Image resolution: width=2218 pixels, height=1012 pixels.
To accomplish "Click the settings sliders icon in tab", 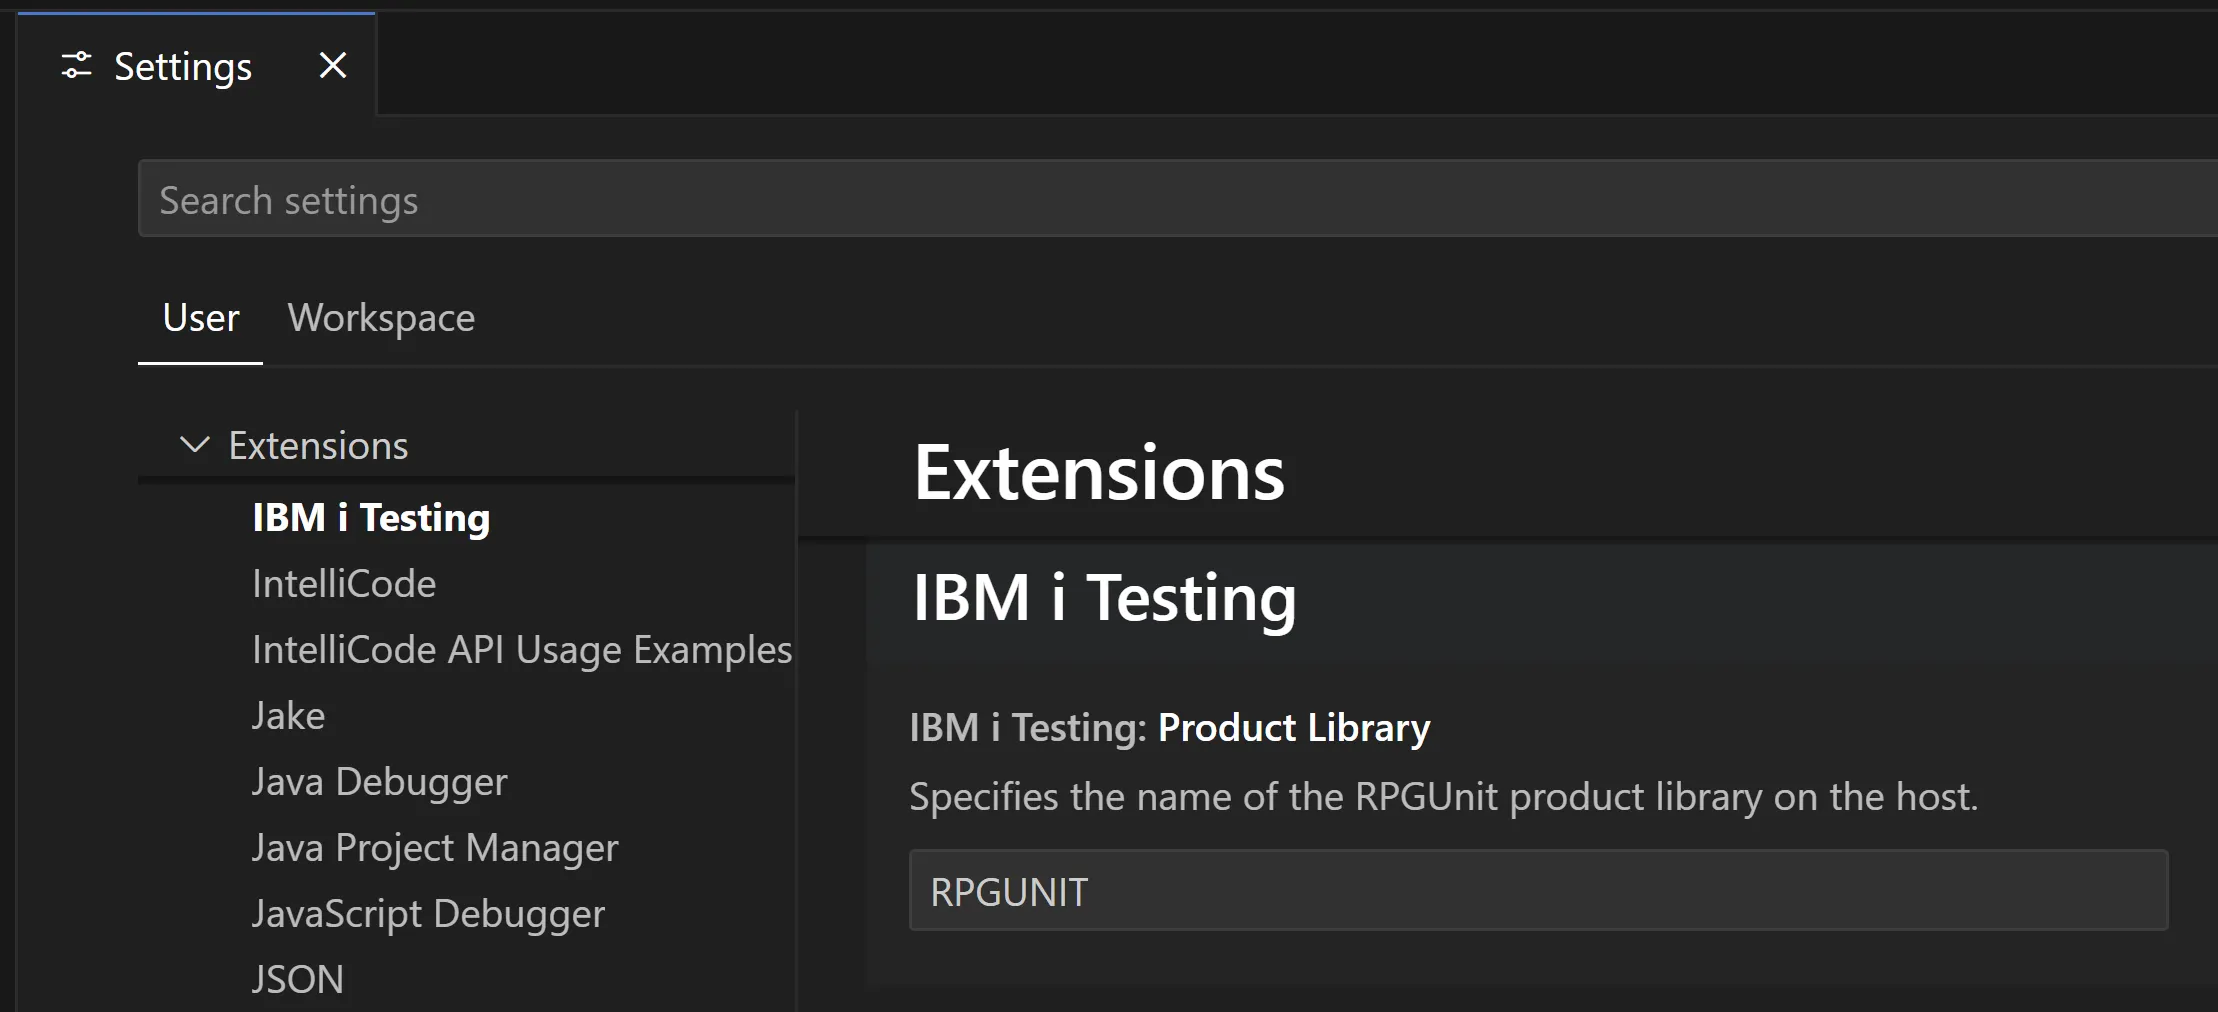I will (x=77, y=66).
